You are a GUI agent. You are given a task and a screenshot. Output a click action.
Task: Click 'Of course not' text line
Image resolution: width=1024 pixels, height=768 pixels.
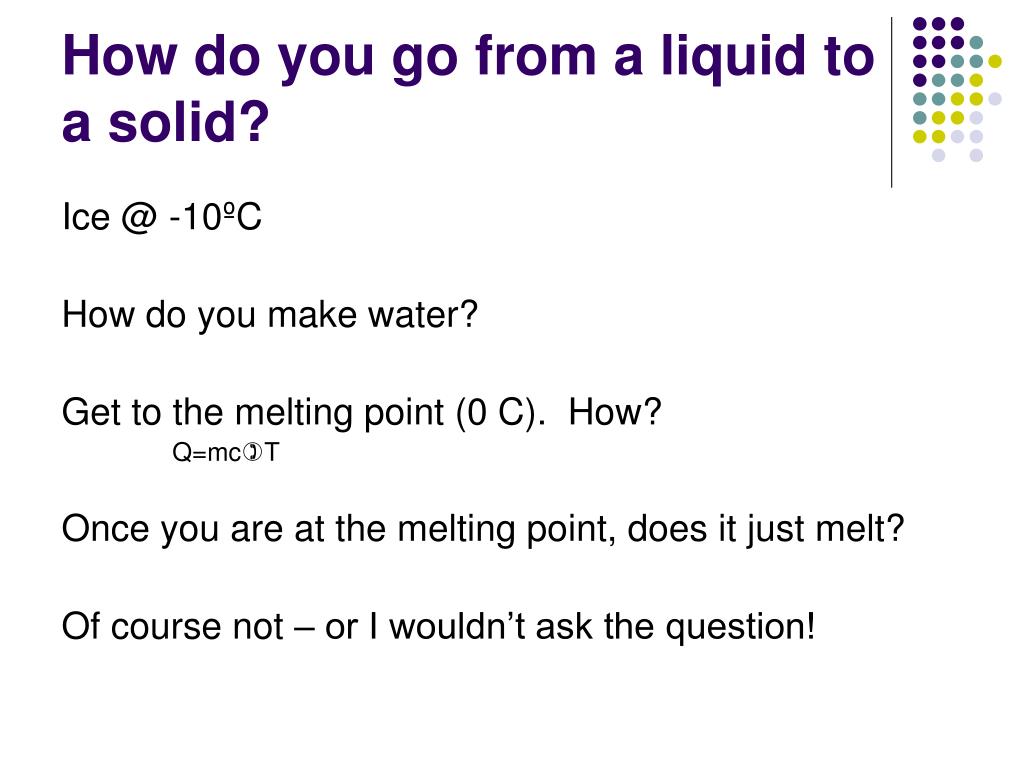coord(173,626)
